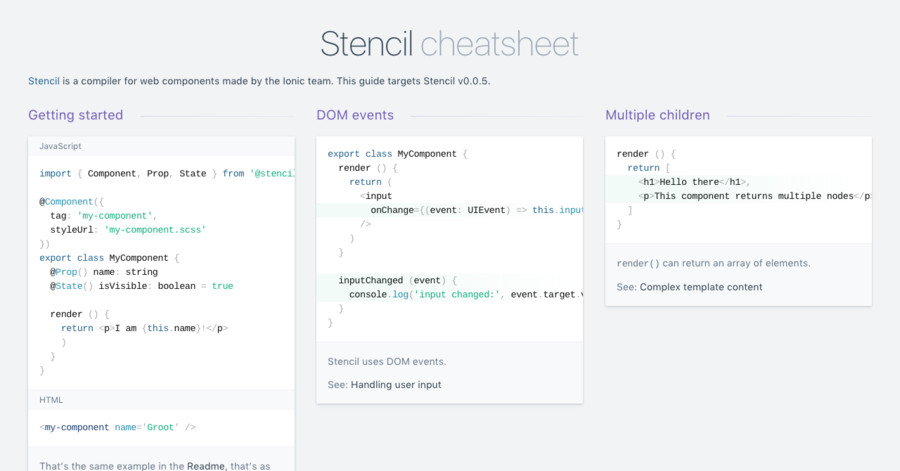Click the @Prop() name: string line
Image resolution: width=900 pixels, height=471 pixels.
pyautogui.click(x=104, y=271)
